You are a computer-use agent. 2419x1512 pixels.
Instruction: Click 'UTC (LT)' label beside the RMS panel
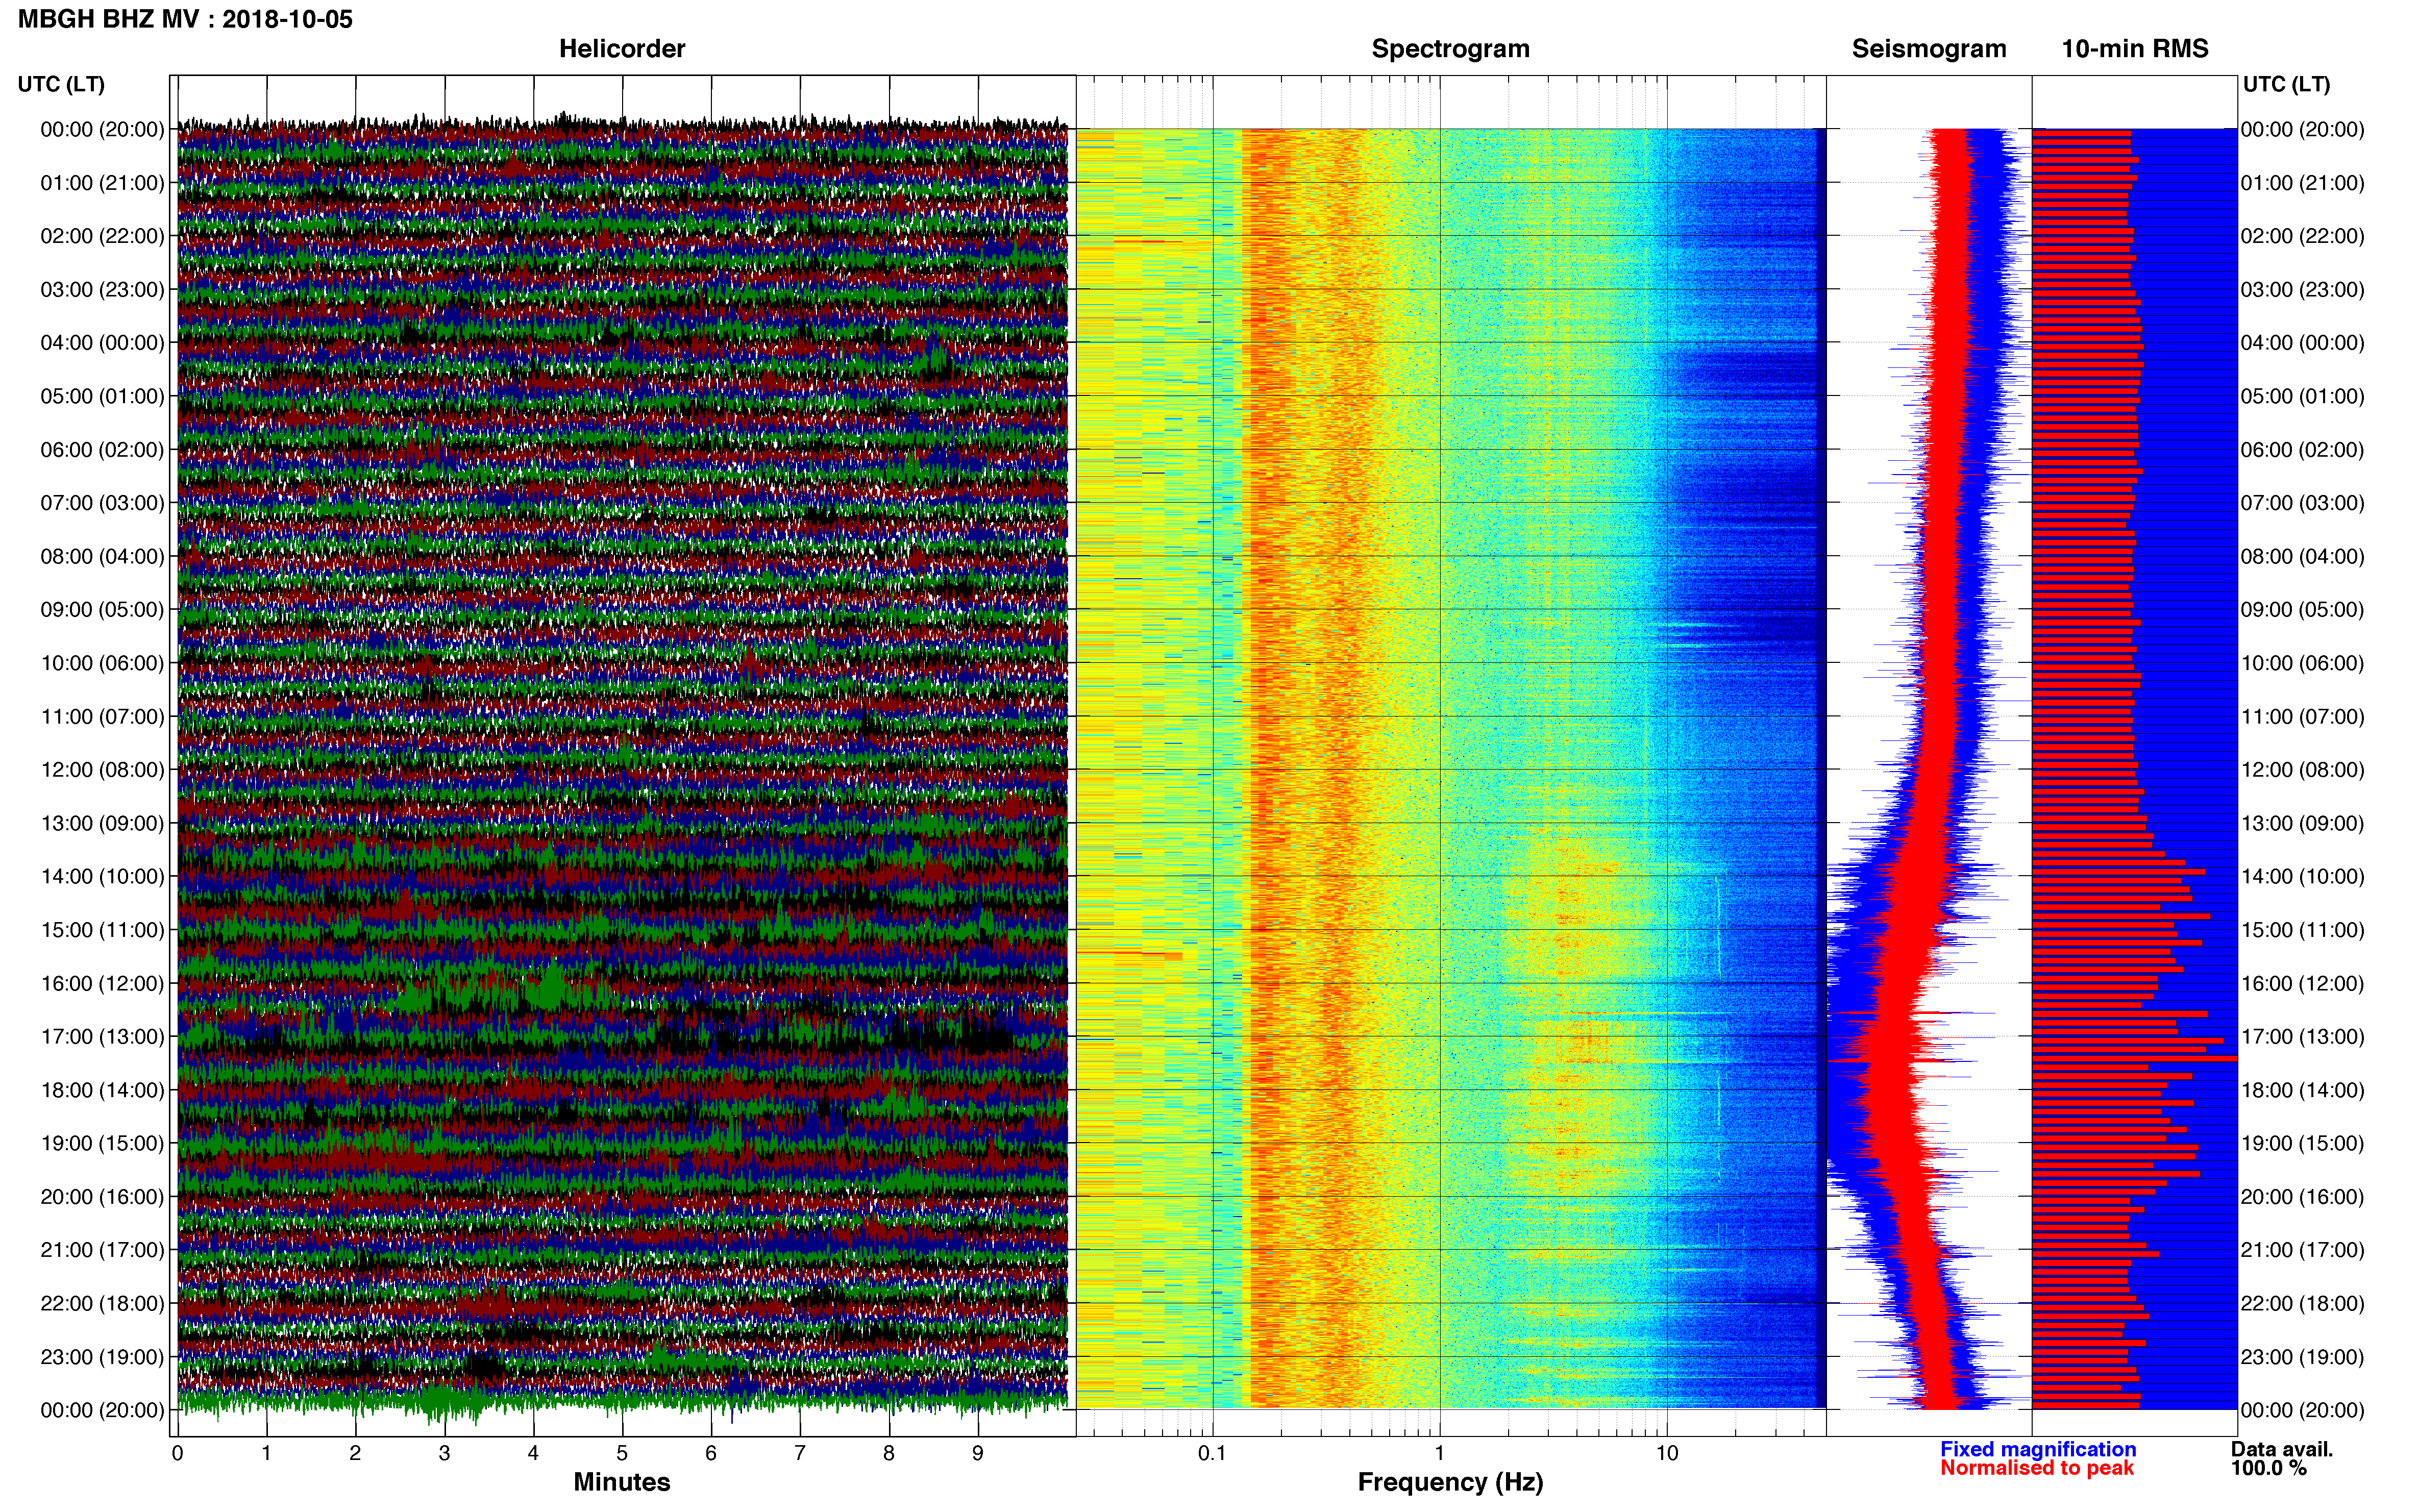2286,84
